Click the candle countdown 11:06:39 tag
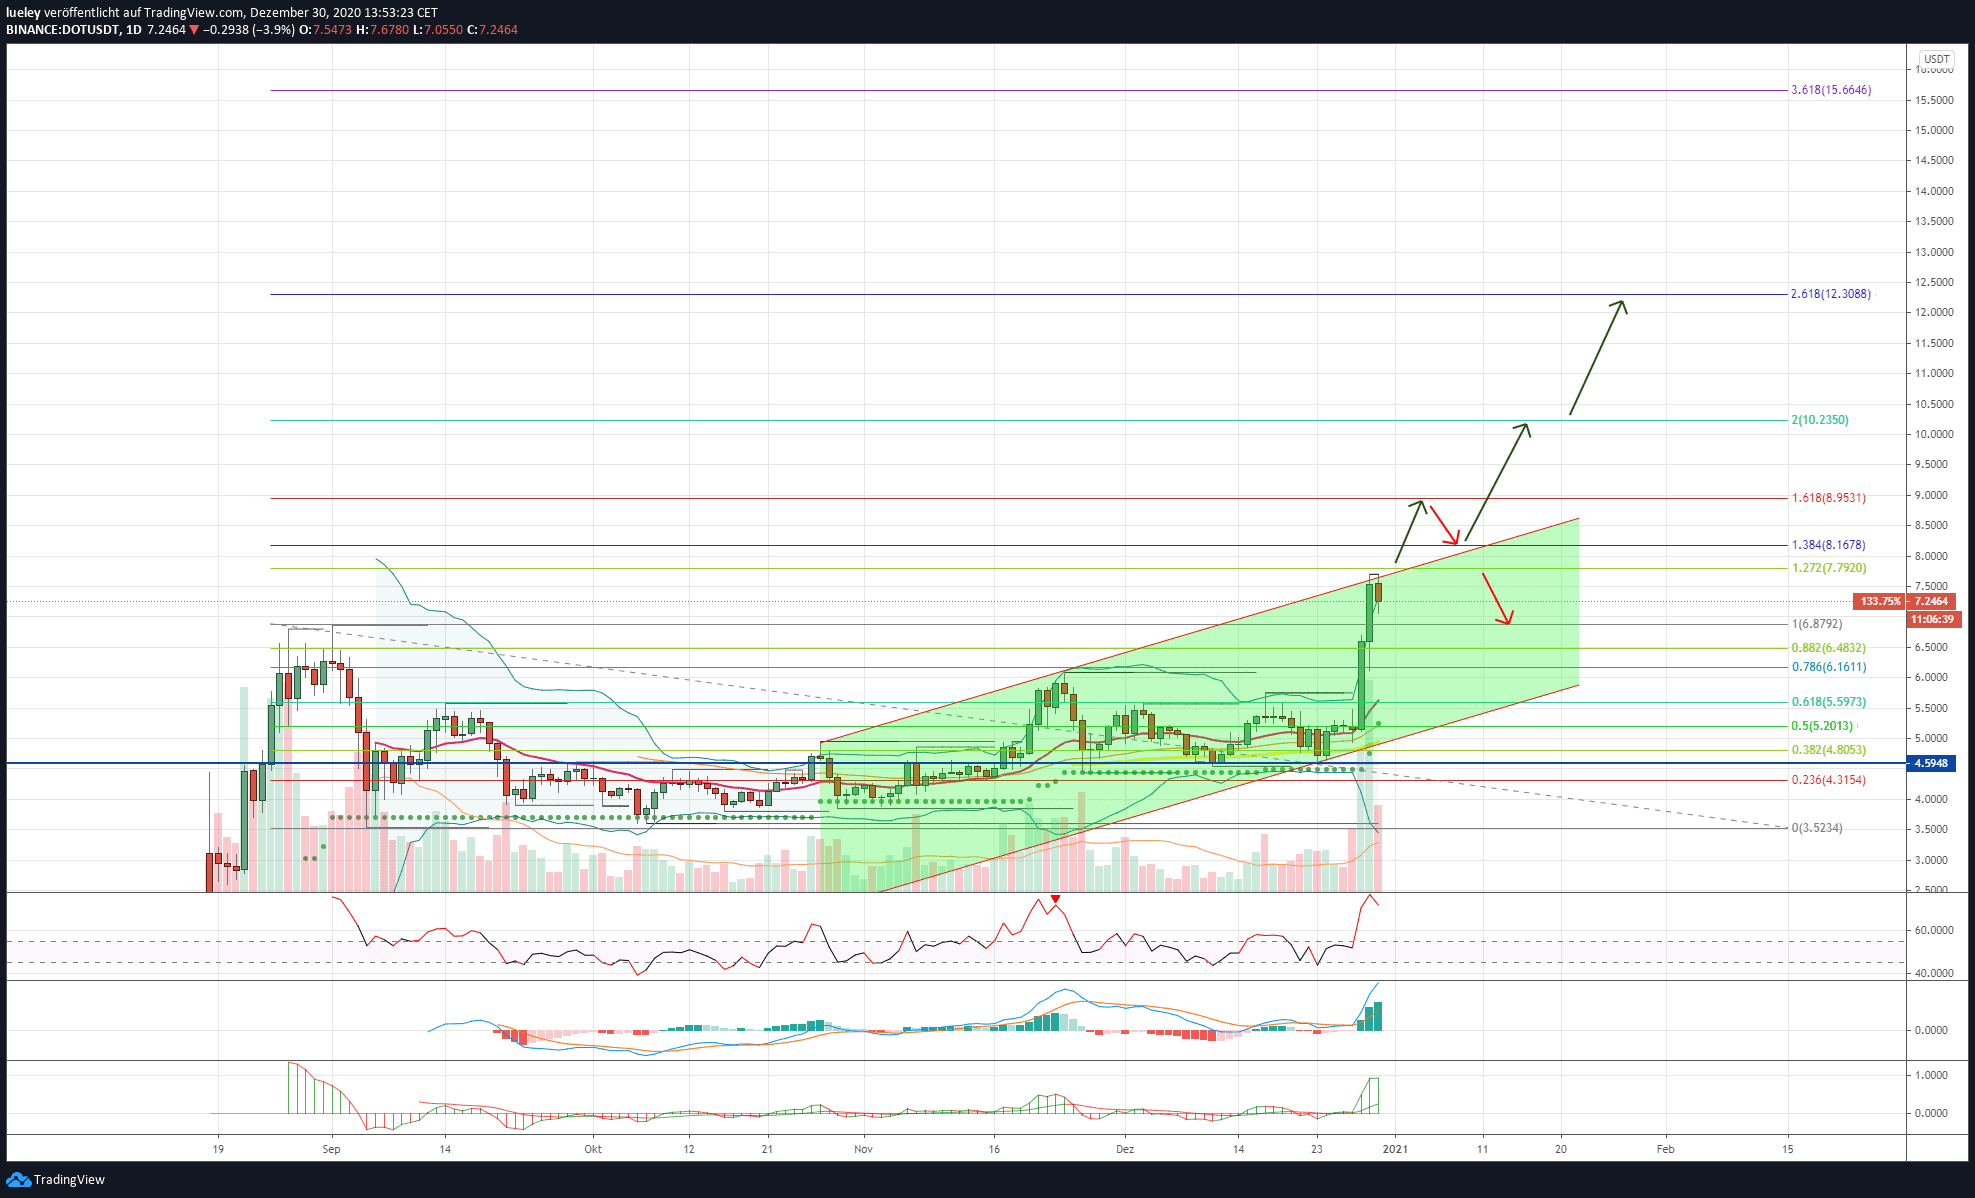 (1933, 619)
